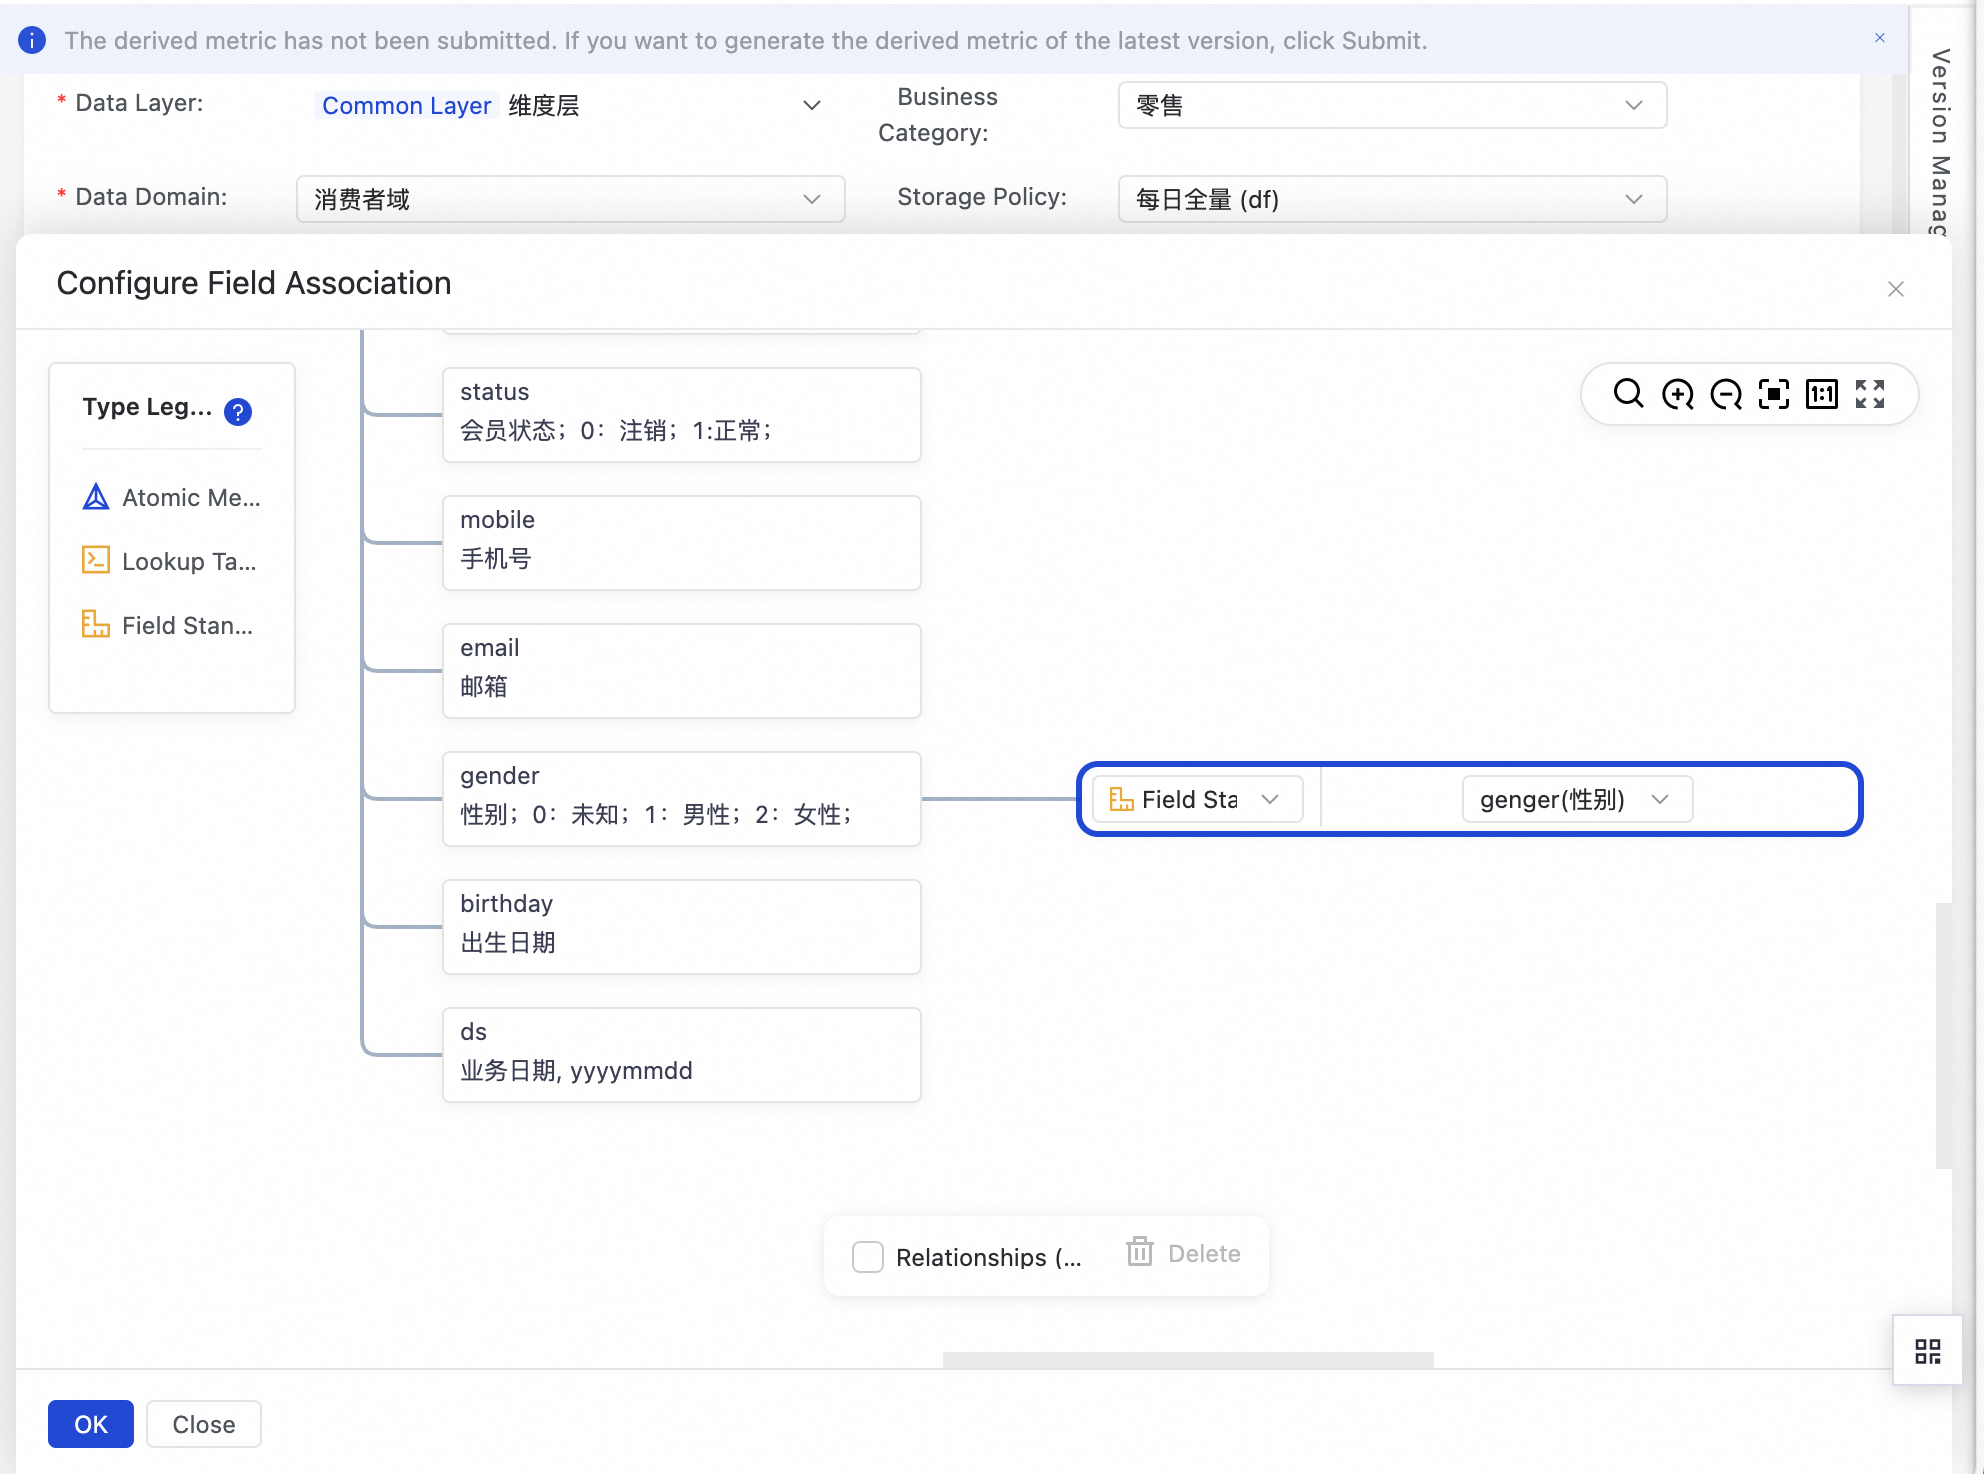Viewport: 1984px width, 1474px height.
Task: Reset the diagram to 1:1 scale
Action: tap(1821, 394)
